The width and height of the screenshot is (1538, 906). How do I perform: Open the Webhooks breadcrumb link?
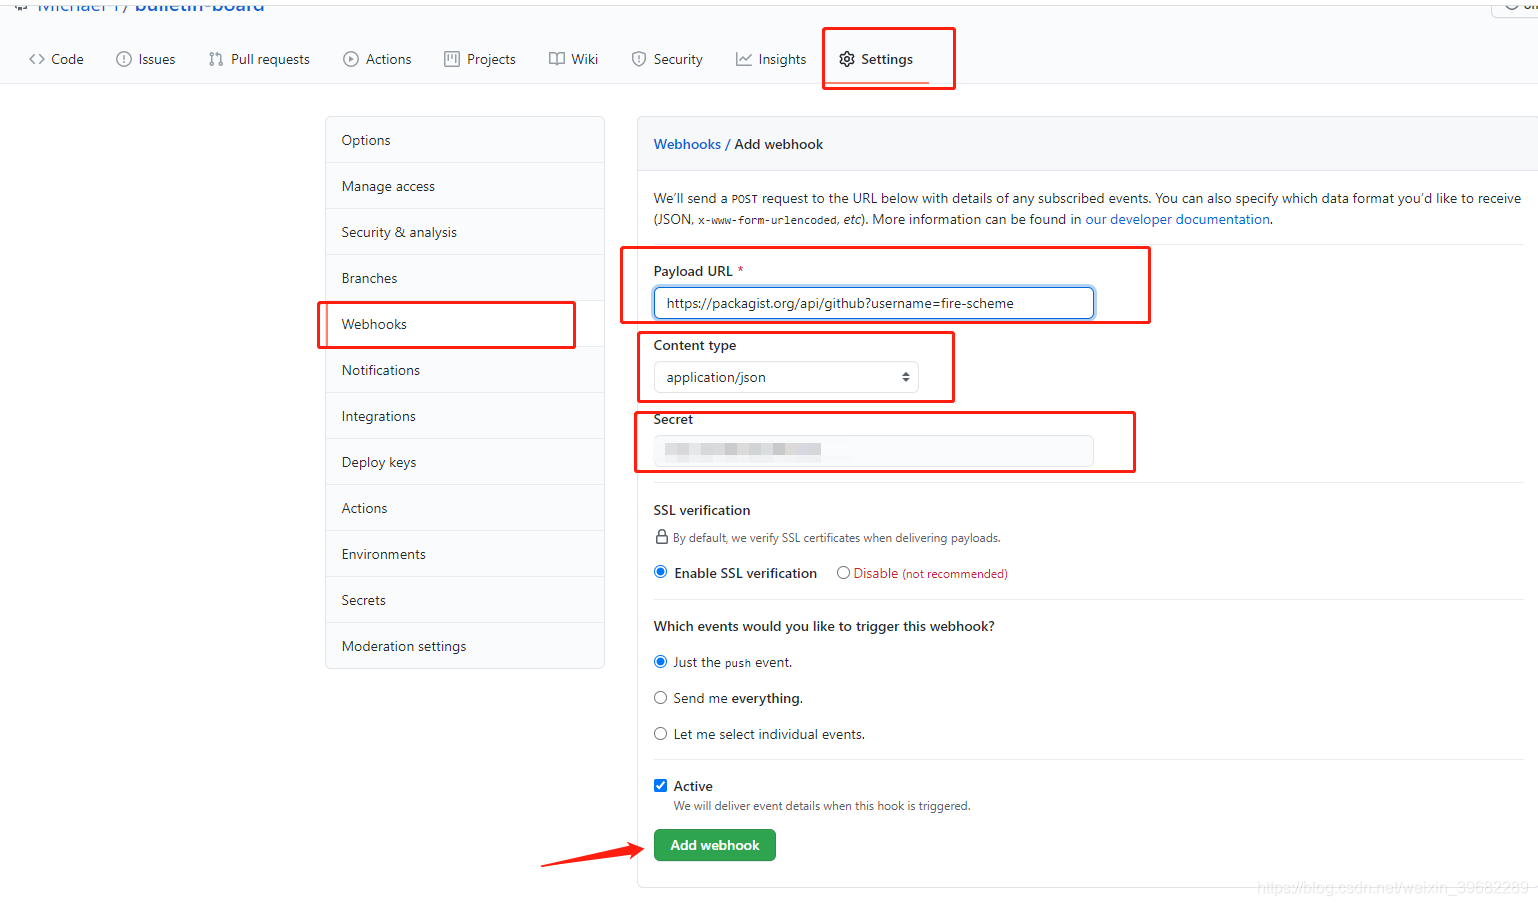687,144
